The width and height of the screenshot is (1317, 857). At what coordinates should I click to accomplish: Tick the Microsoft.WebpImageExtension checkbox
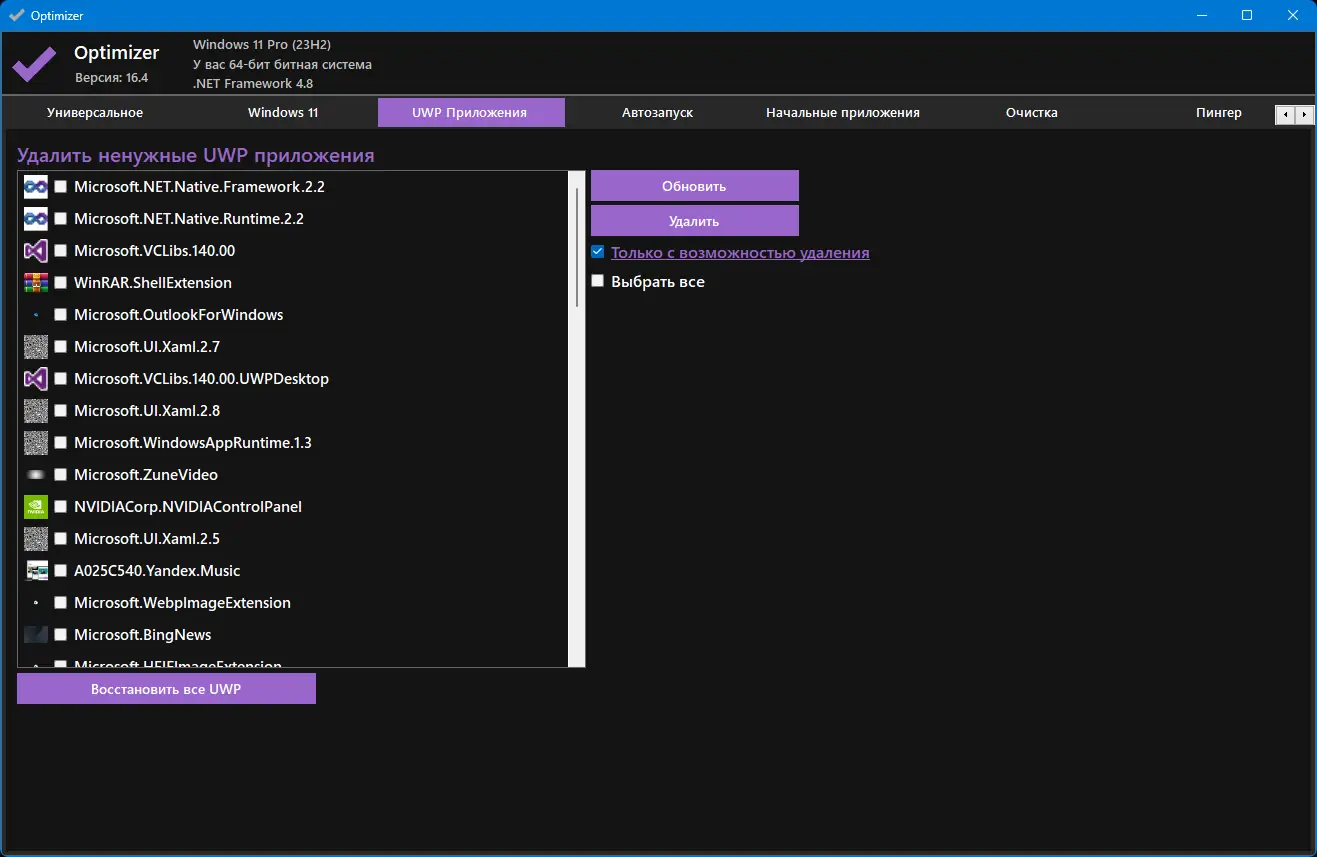tap(61, 603)
